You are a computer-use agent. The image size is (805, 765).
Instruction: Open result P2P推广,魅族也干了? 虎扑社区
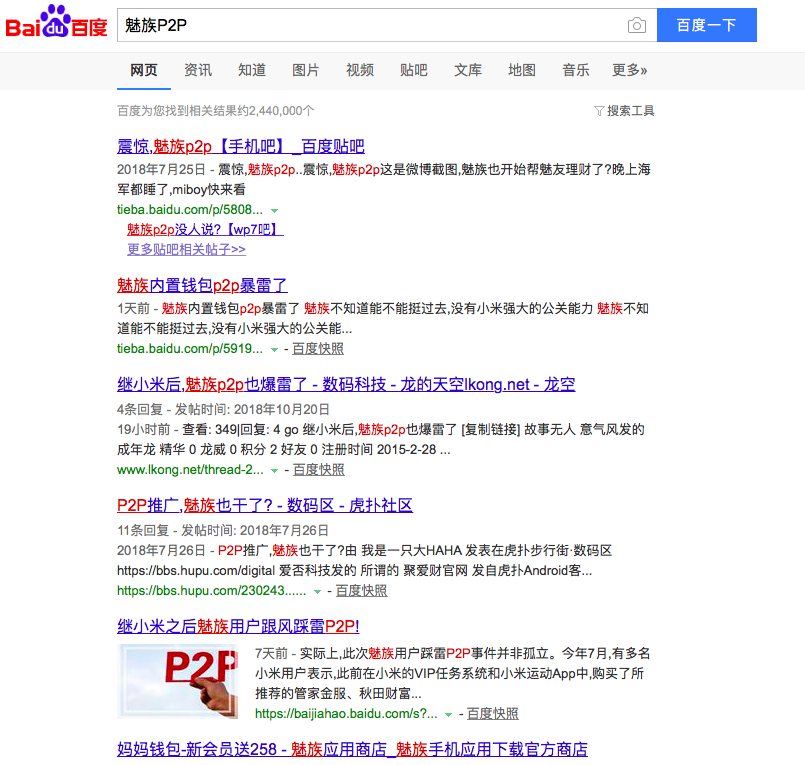265,506
